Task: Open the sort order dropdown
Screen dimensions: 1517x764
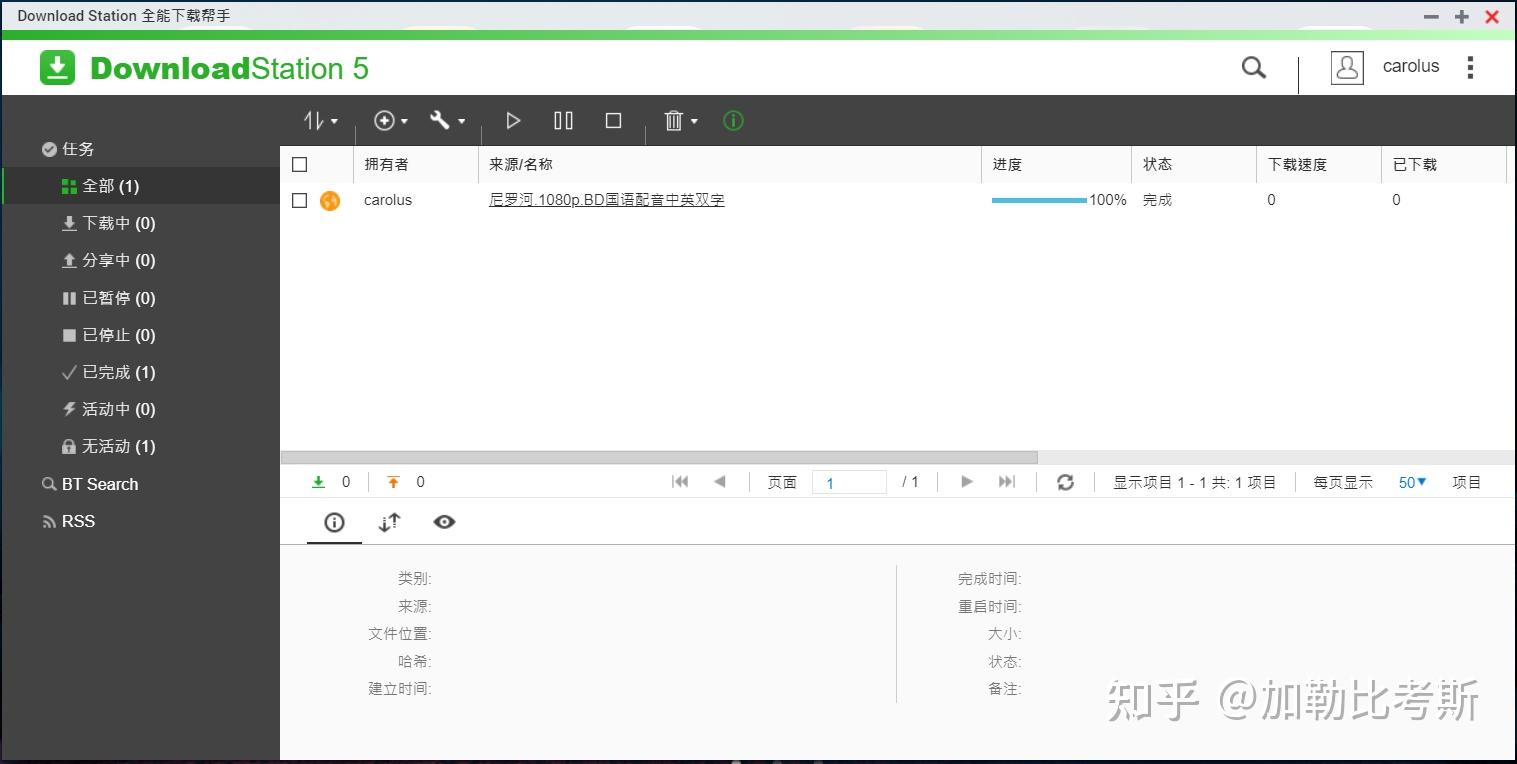Action: [319, 120]
